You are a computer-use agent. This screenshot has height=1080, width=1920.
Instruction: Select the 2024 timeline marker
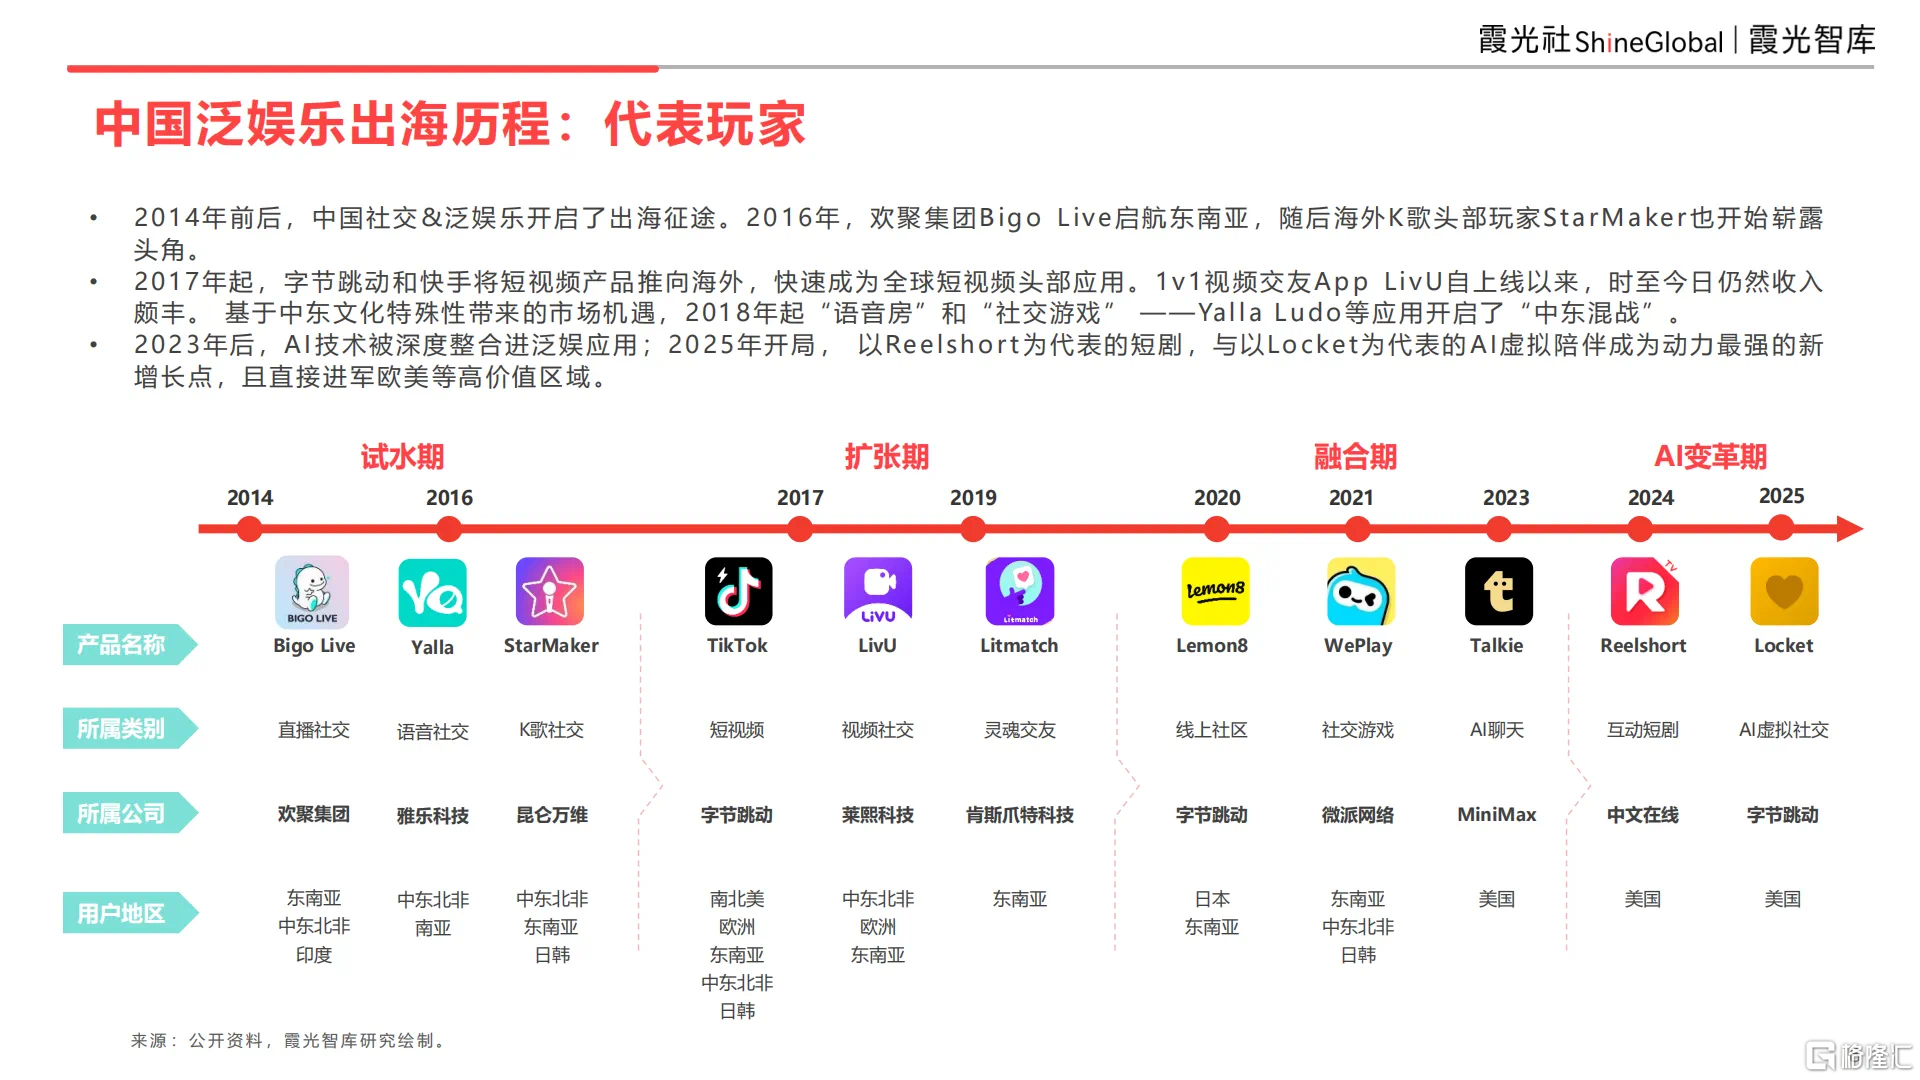(x=1641, y=529)
